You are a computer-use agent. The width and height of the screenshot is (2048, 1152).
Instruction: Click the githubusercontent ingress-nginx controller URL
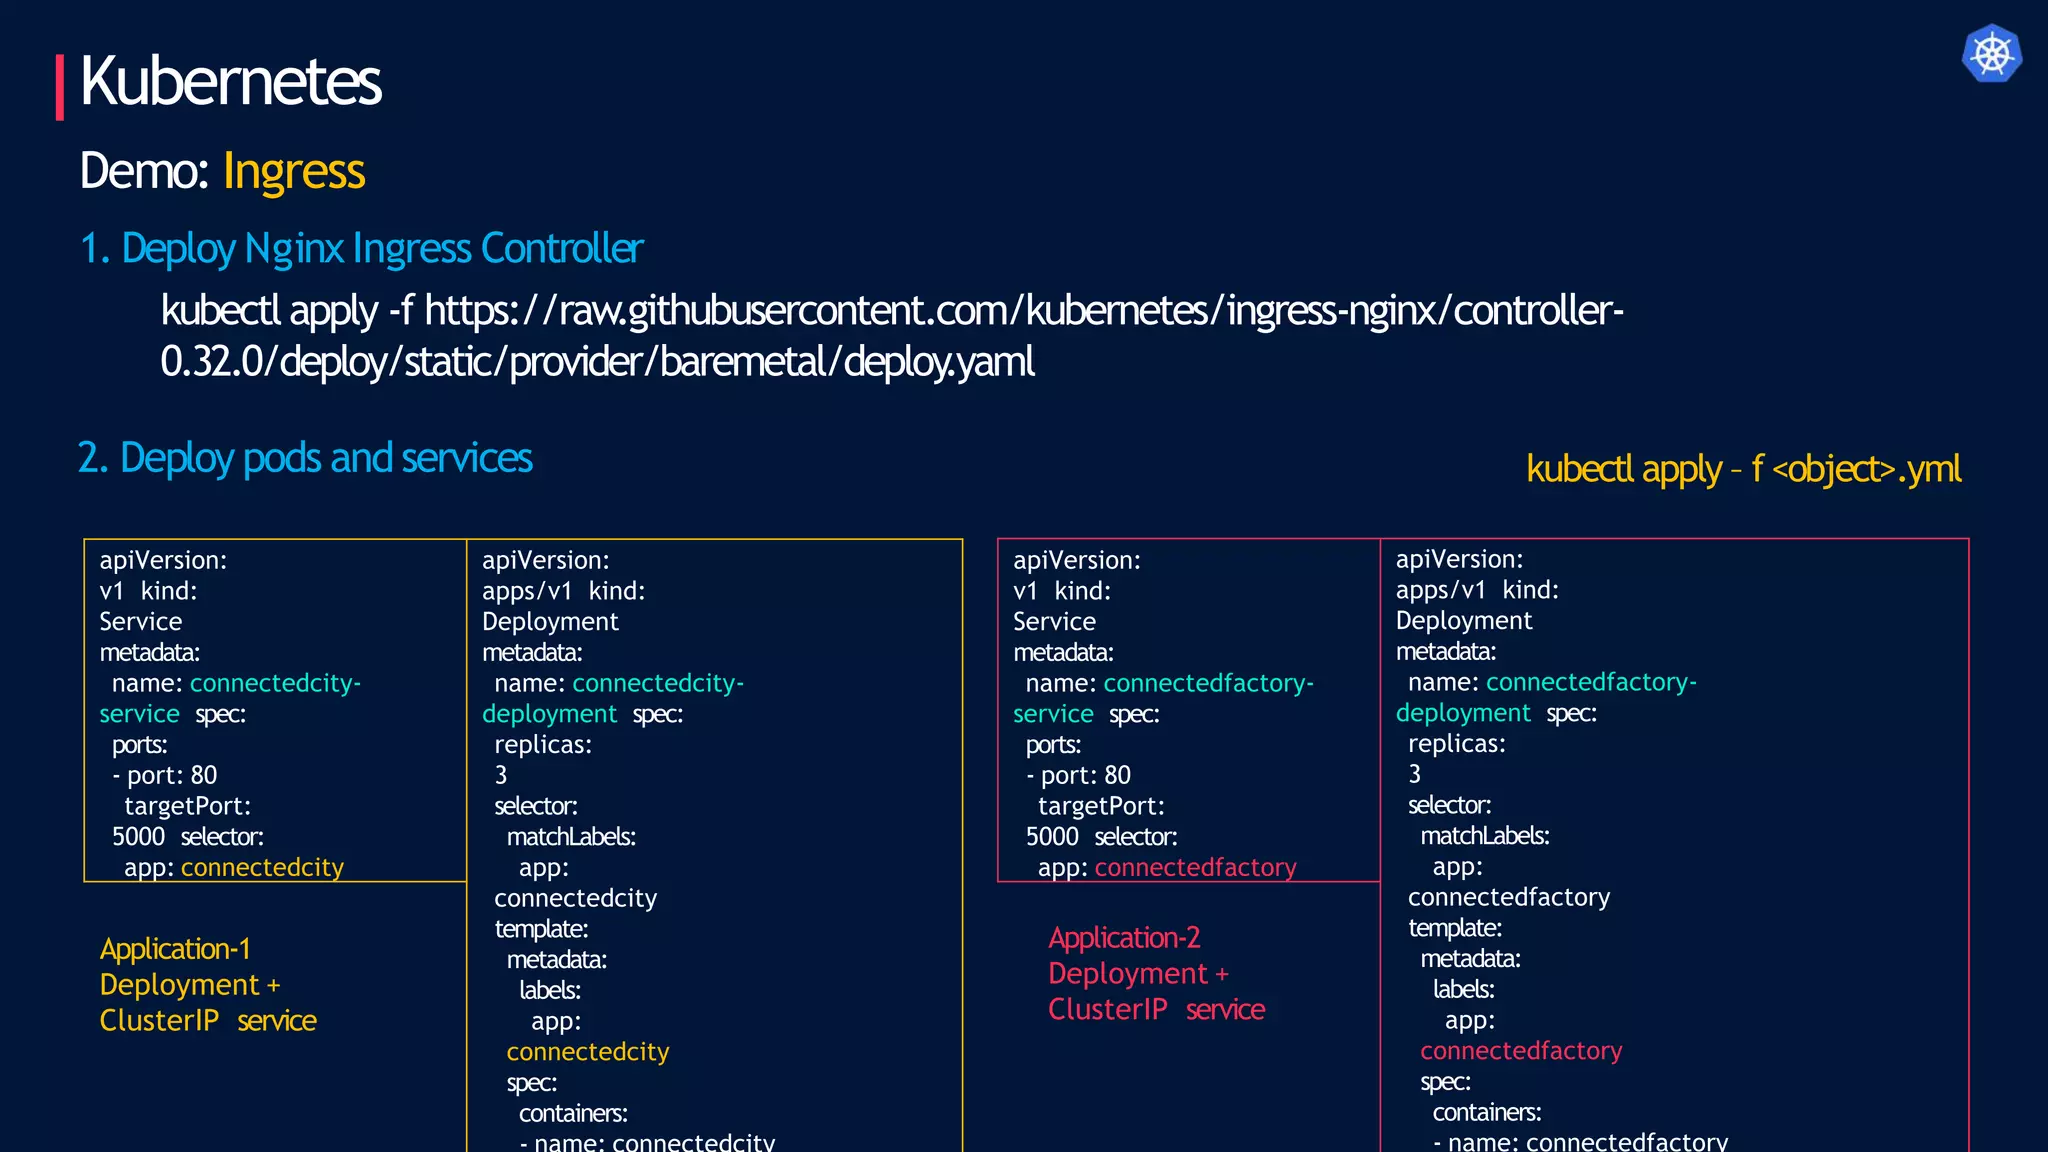tap(1023, 311)
